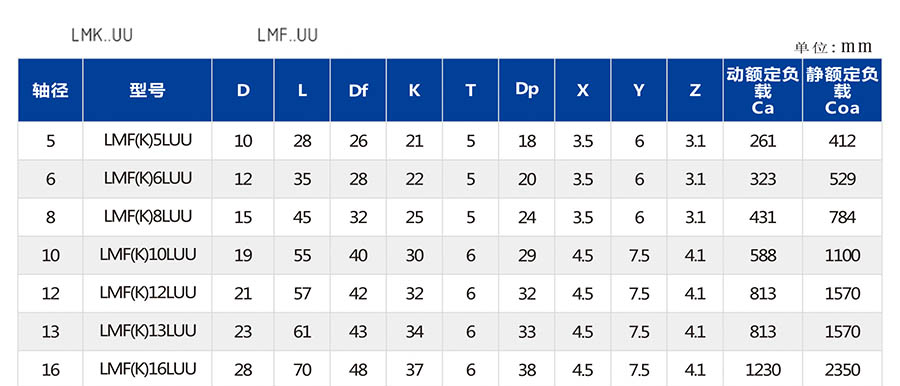The image size is (900, 386).
Task: Select the LMF(K)10LUU model entry
Action: [x=148, y=254]
